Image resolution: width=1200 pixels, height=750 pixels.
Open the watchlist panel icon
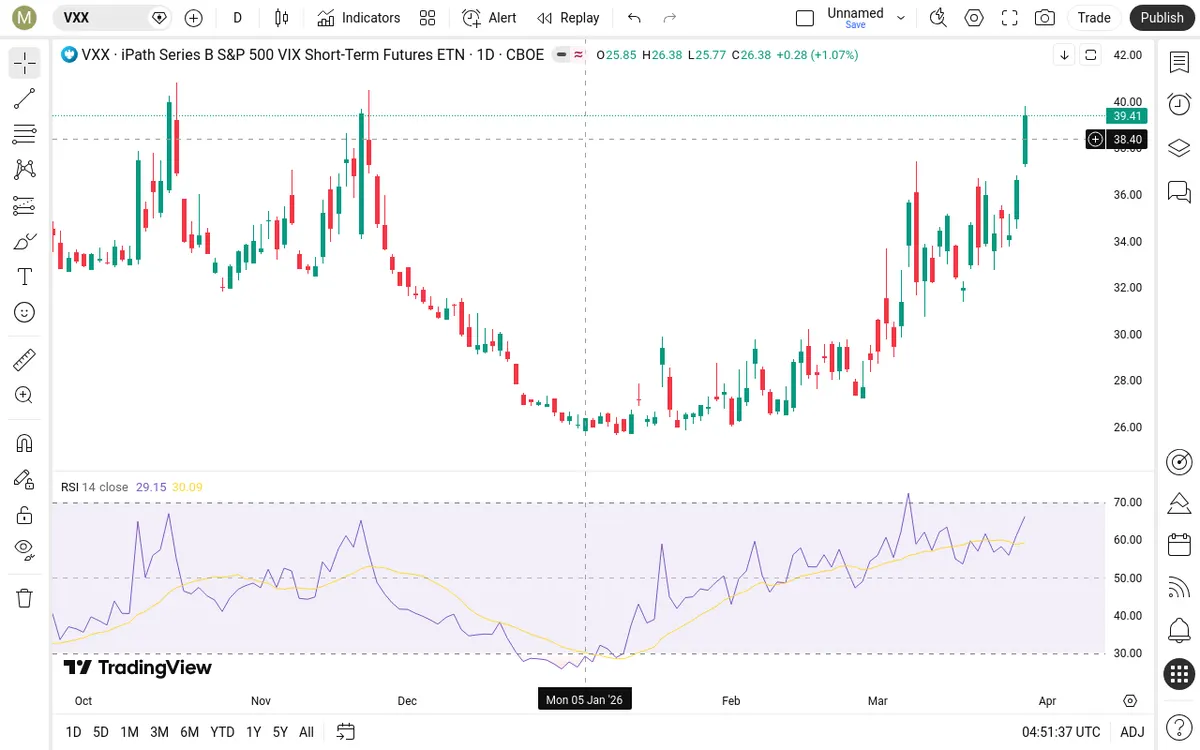click(x=1179, y=63)
